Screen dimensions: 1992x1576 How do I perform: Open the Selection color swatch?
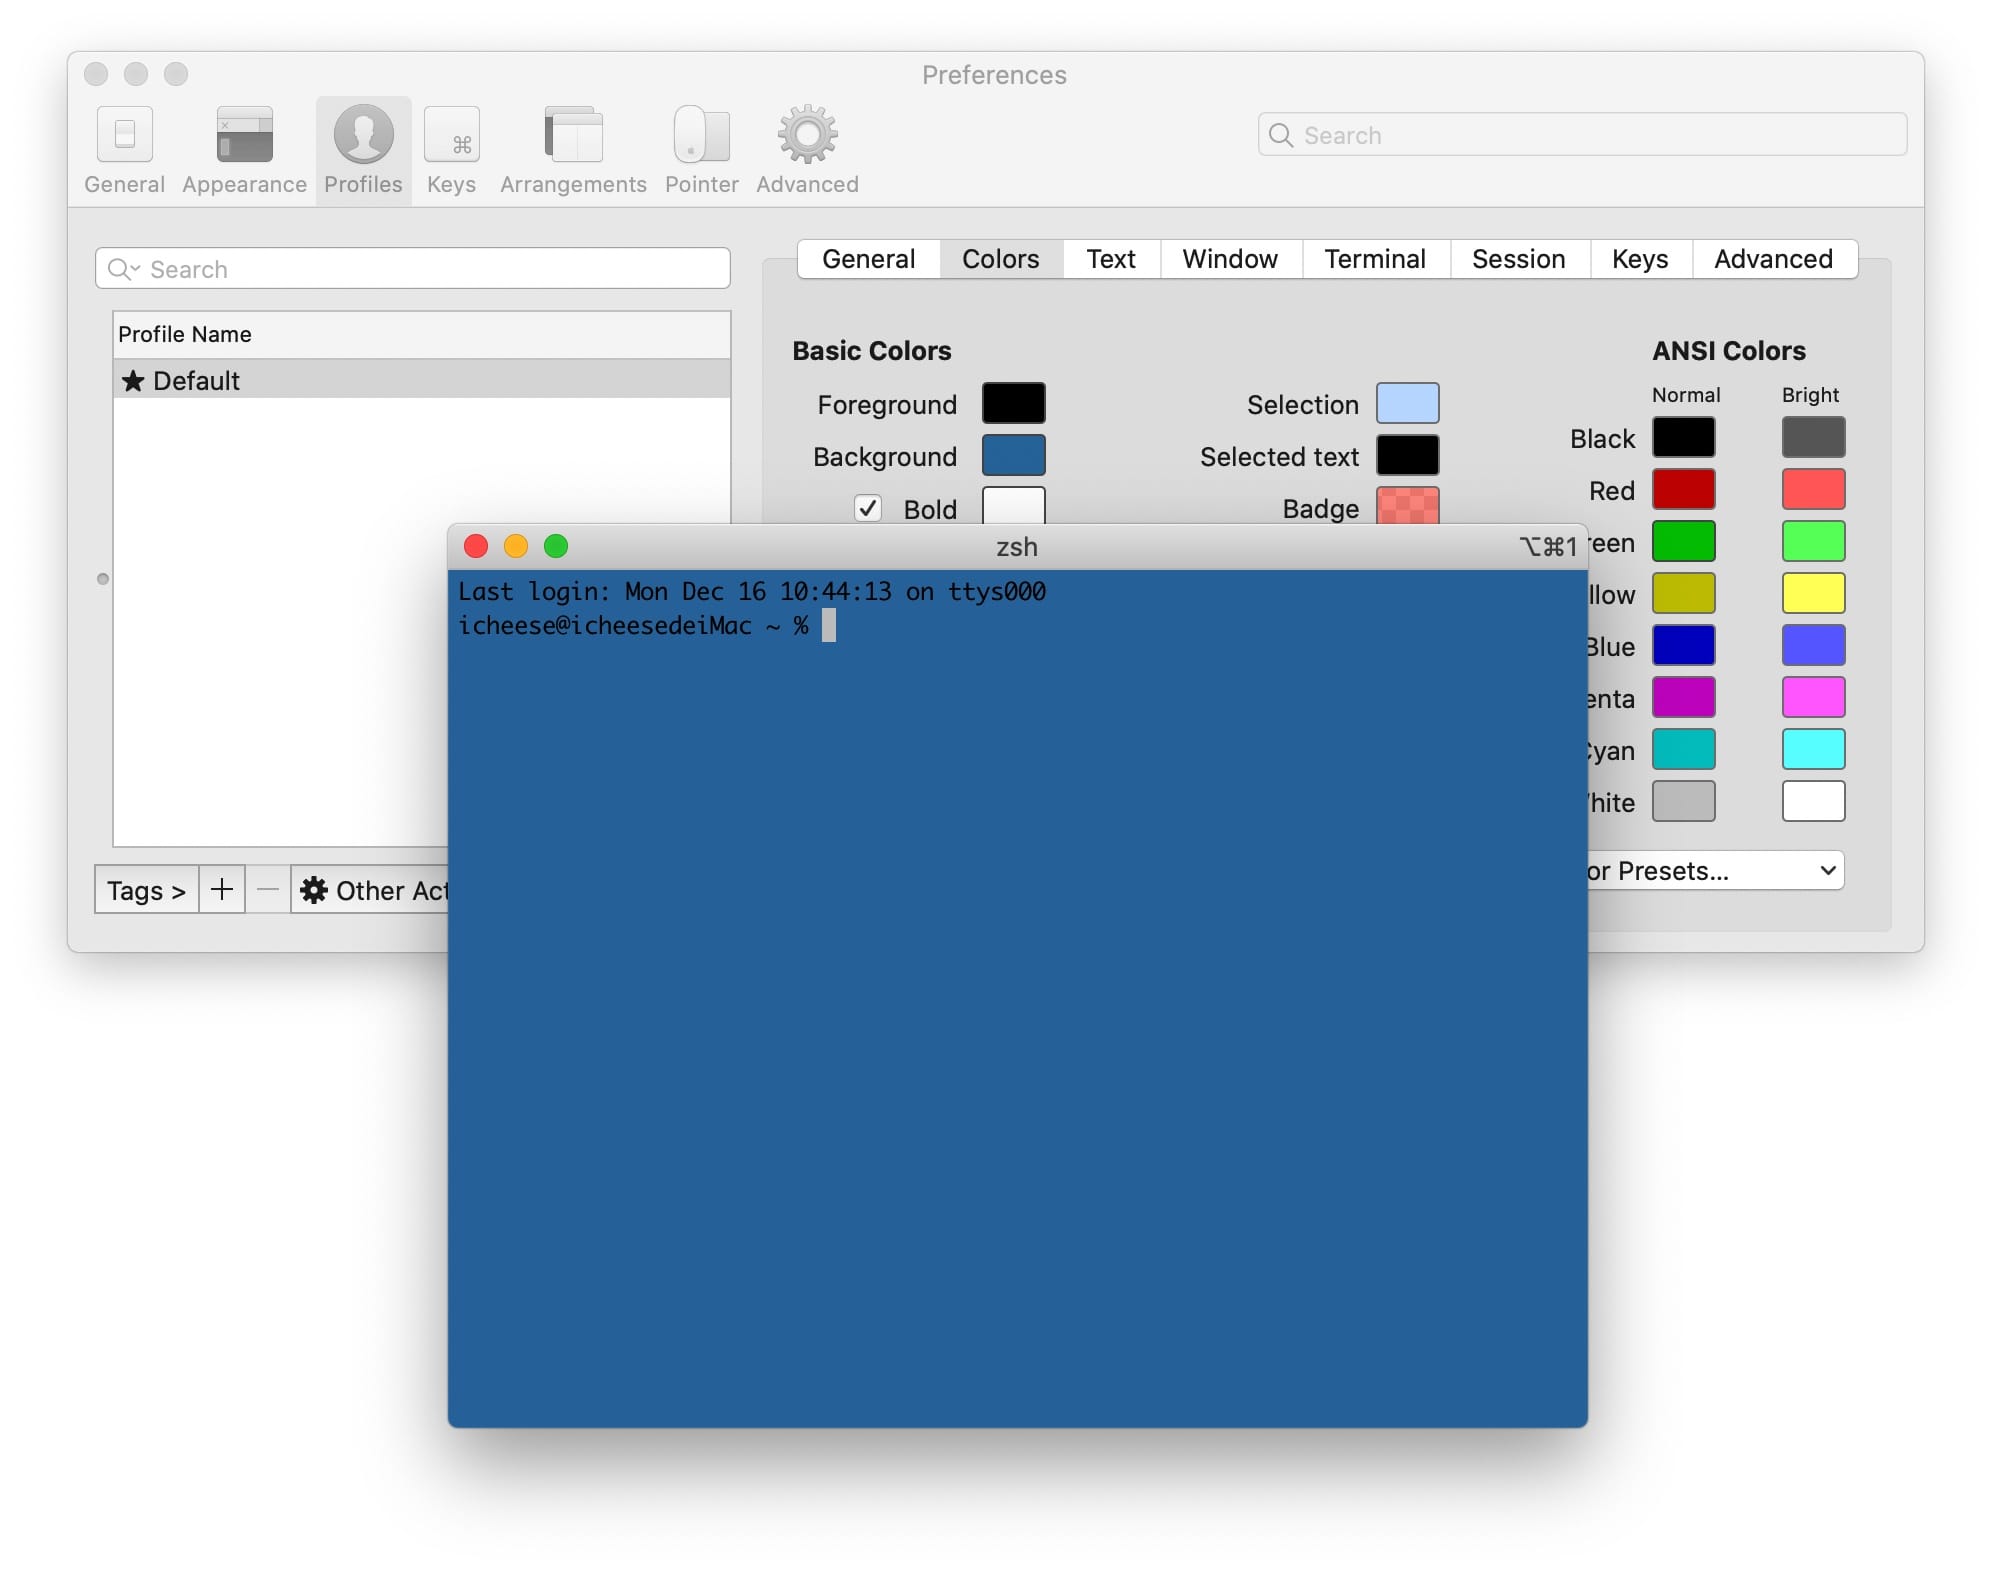1406,404
